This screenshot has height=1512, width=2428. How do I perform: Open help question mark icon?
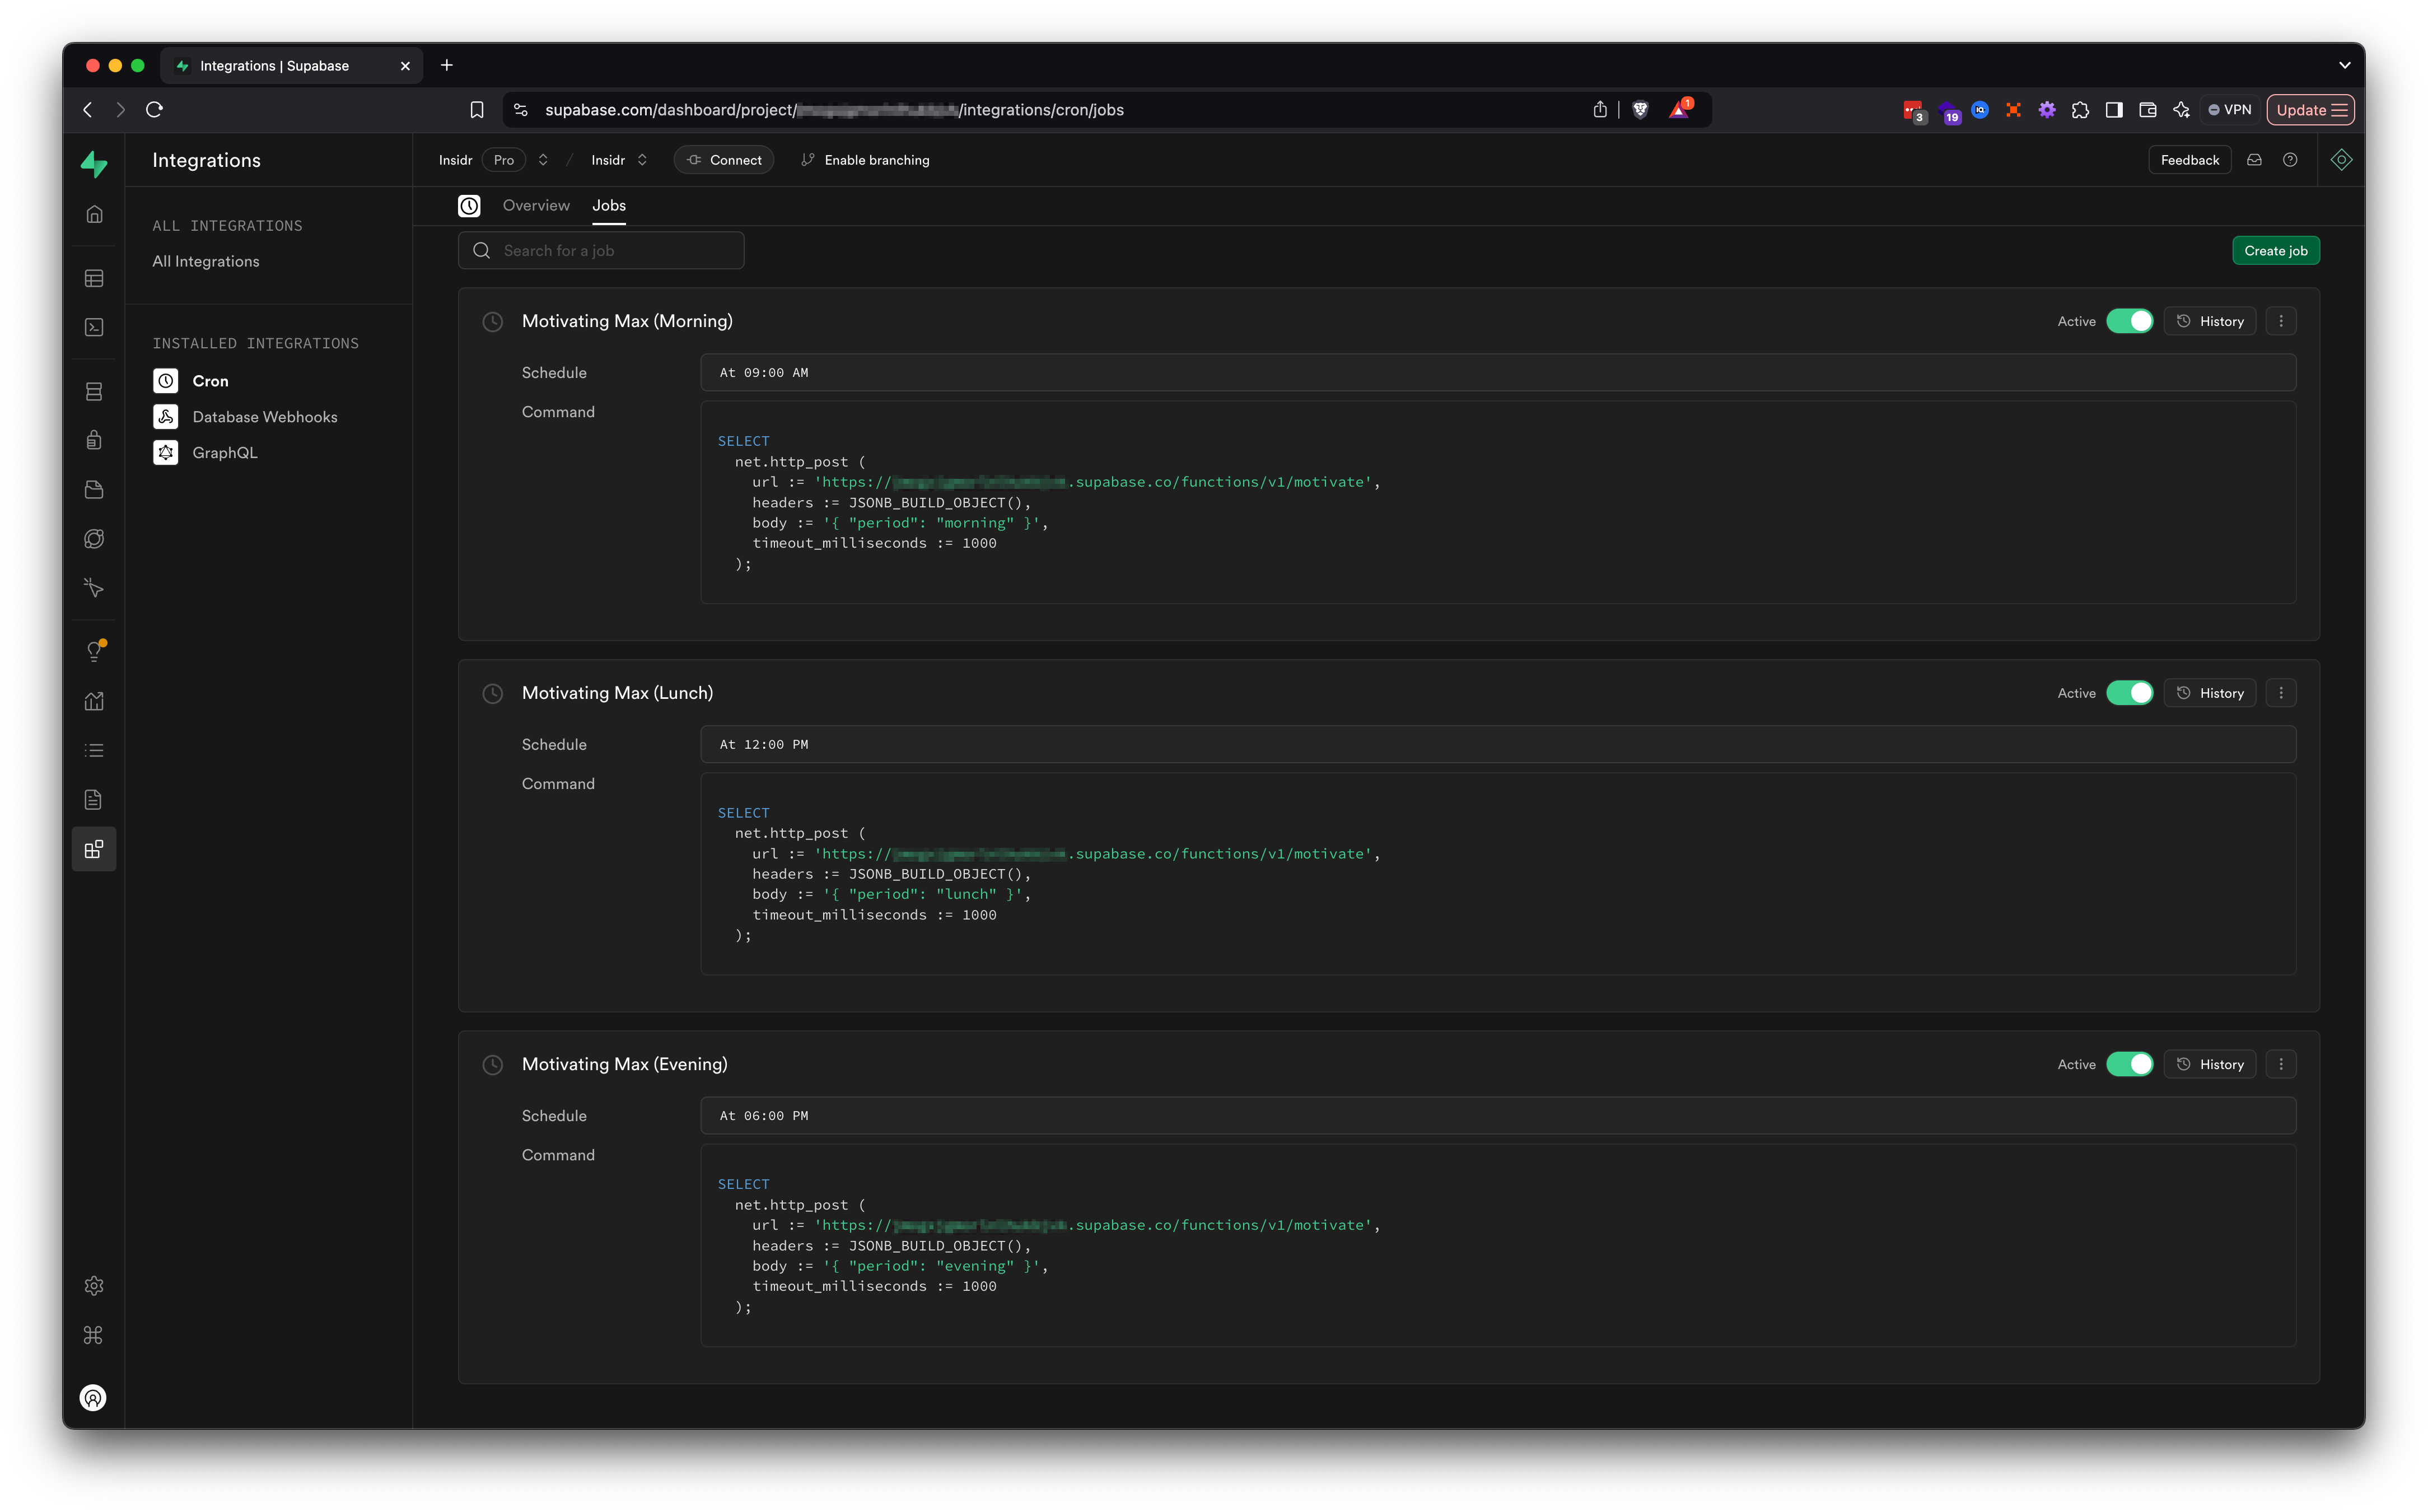click(2290, 160)
